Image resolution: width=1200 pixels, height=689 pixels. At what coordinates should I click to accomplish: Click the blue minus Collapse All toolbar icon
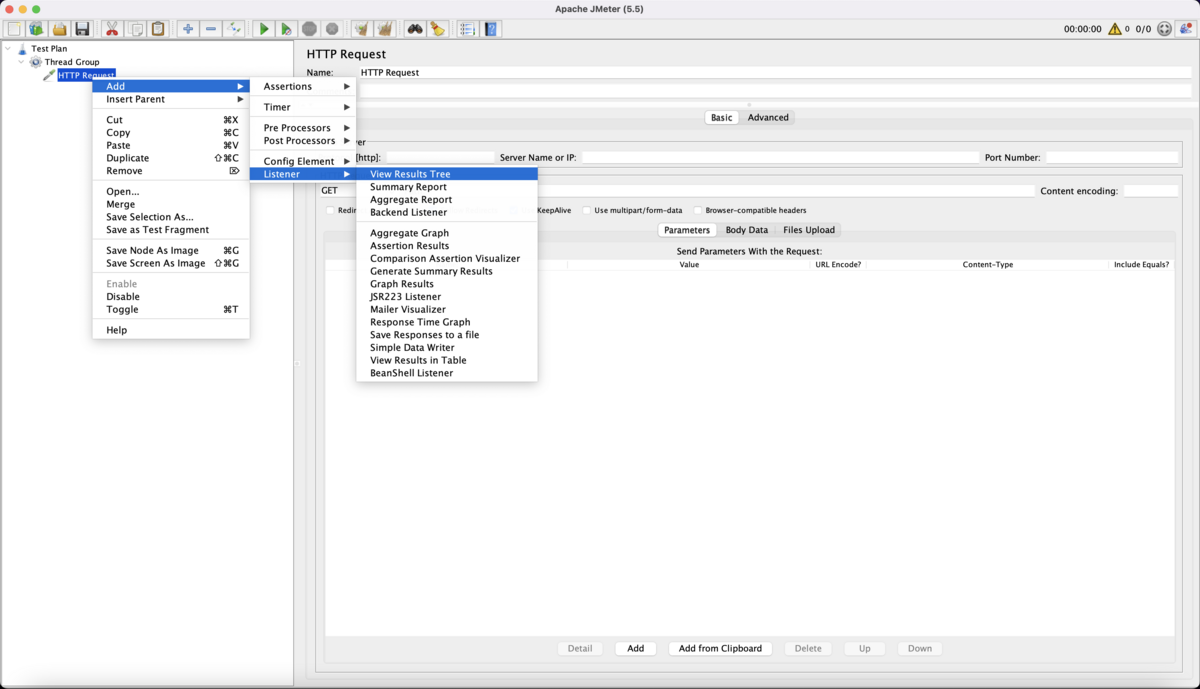(211, 29)
